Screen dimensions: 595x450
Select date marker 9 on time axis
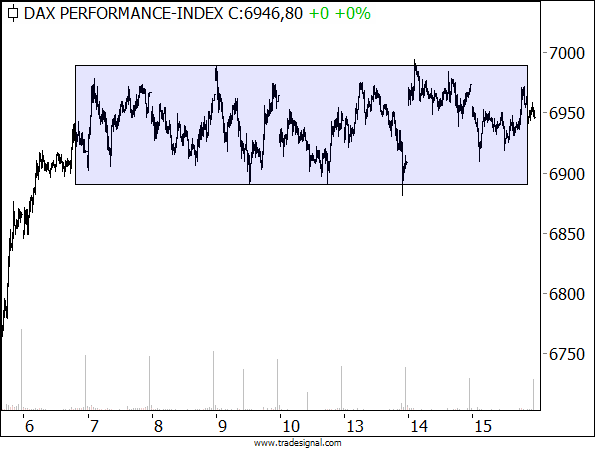click(x=222, y=426)
